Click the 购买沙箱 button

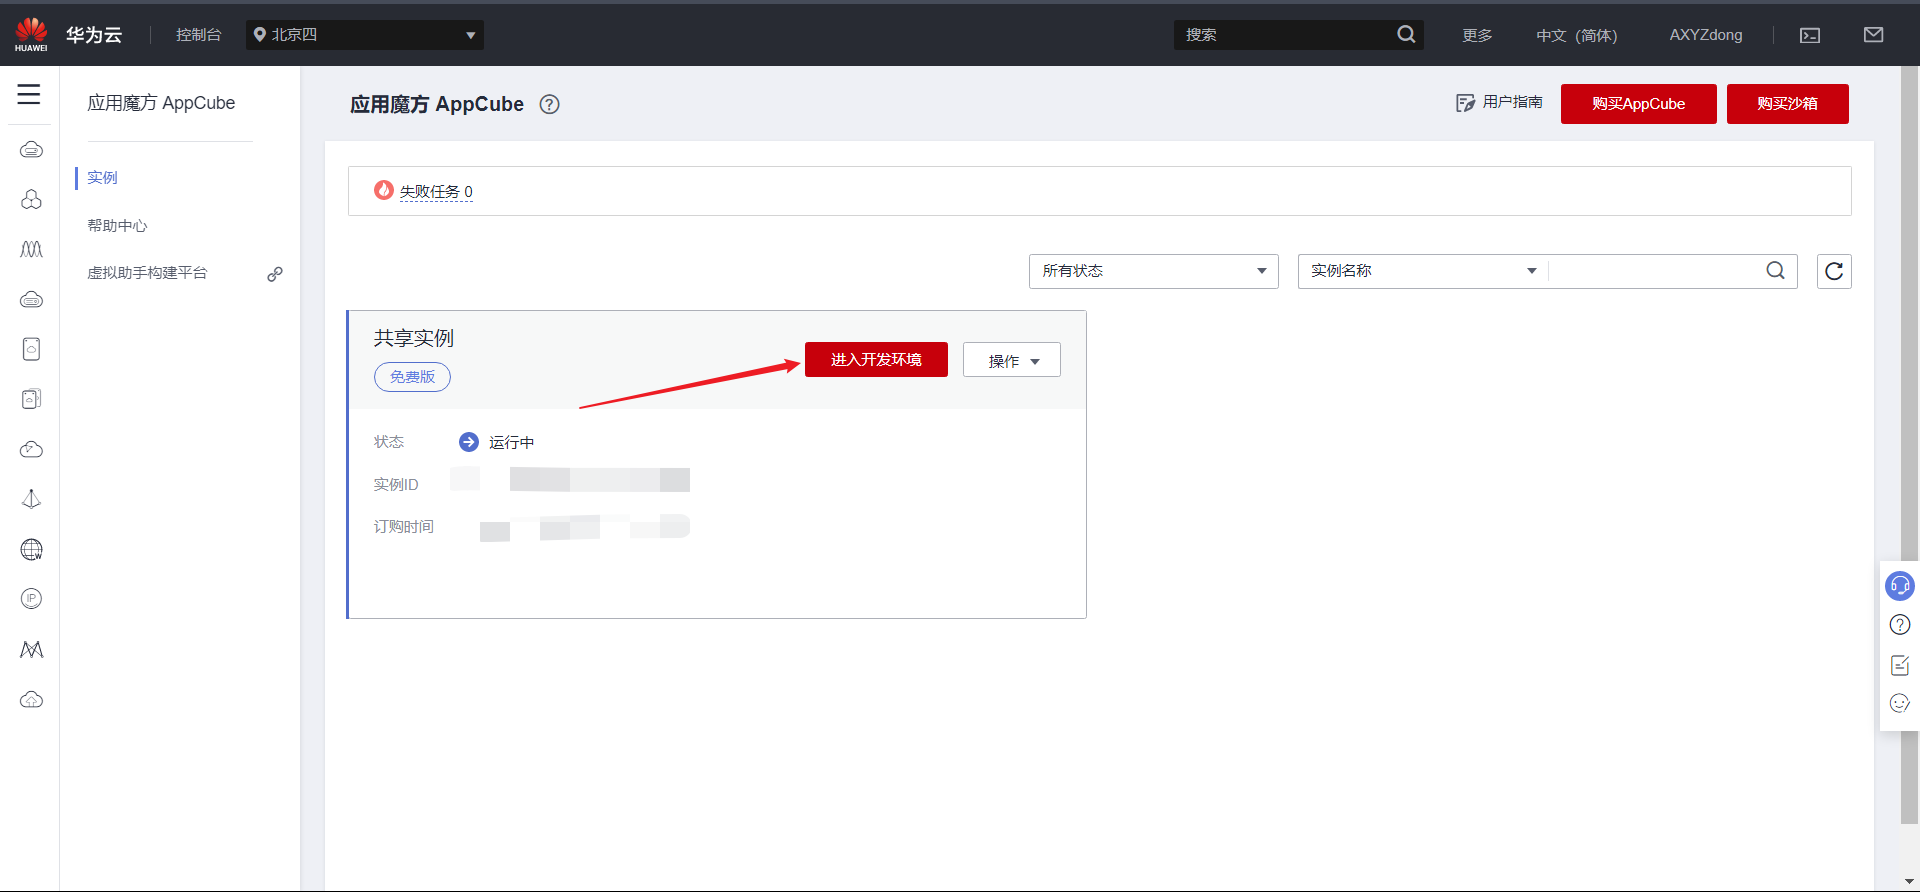point(1787,104)
